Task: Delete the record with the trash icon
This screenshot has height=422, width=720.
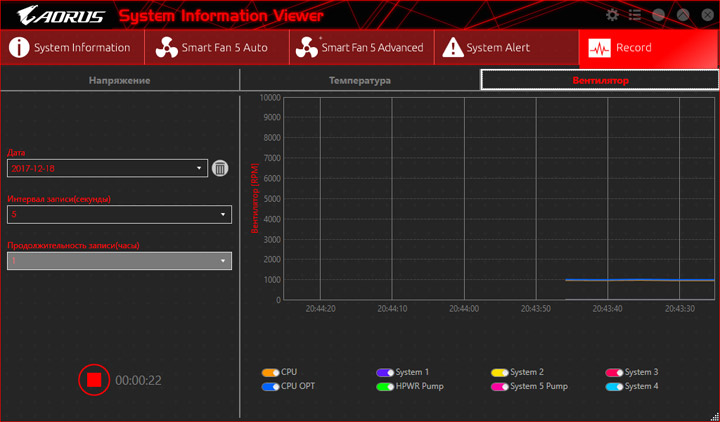Action: point(220,169)
